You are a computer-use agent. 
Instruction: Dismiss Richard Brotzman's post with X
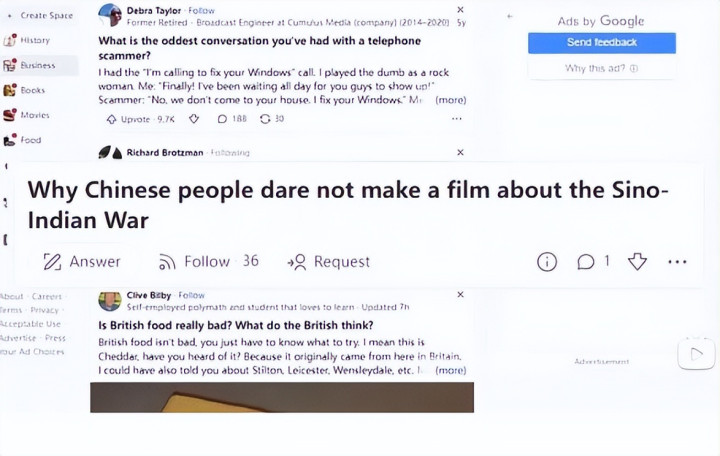(461, 152)
